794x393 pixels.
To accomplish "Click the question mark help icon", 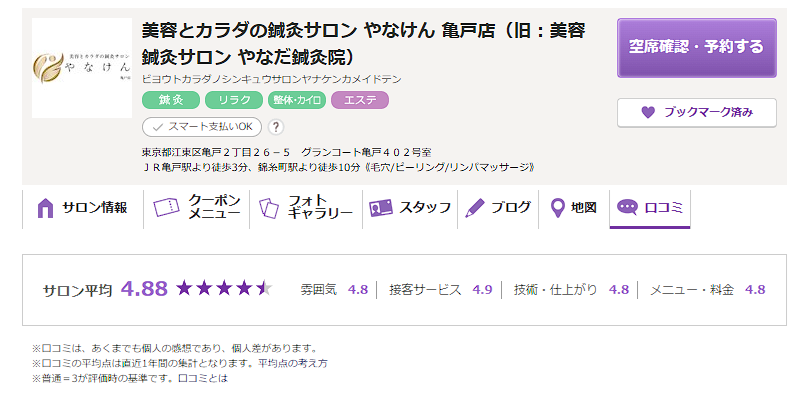I will [275, 127].
